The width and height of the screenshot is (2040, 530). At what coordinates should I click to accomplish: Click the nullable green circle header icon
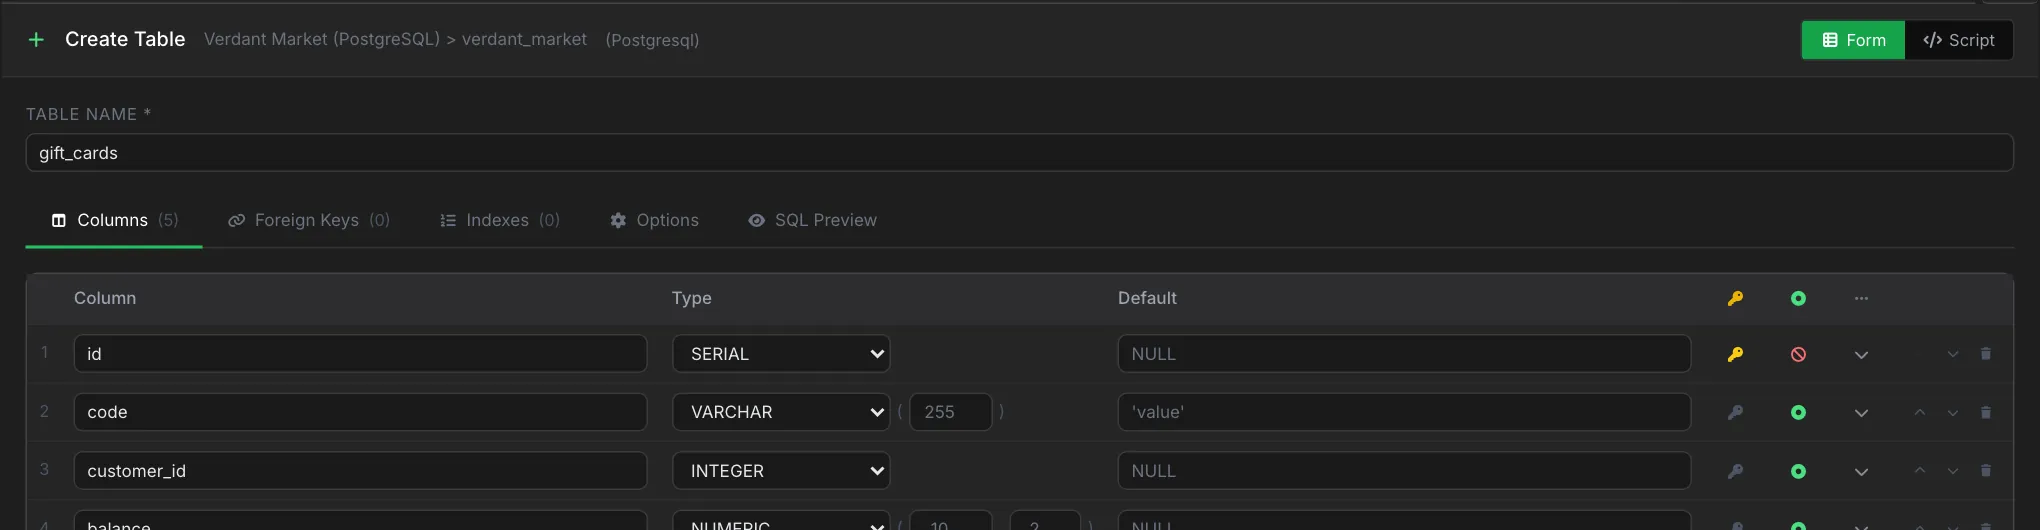[1798, 298]
